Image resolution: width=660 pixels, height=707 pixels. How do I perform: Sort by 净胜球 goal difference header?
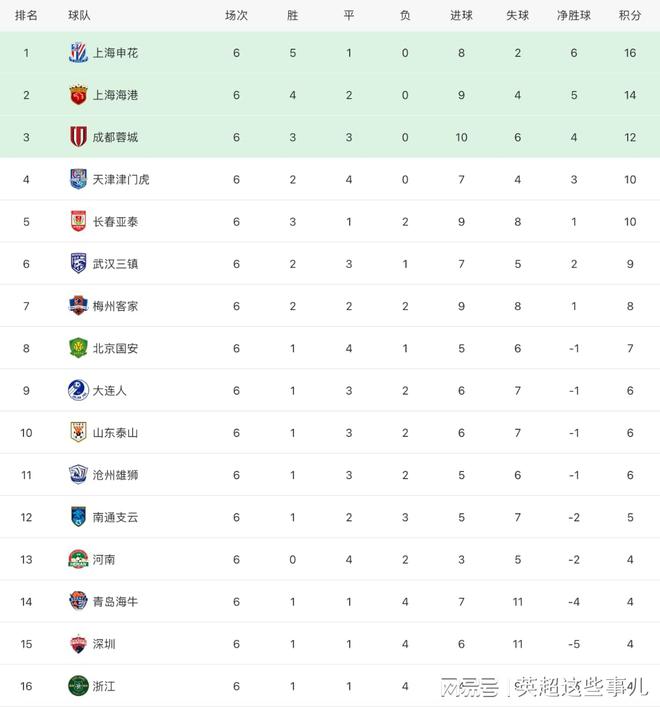pos(573,16)
